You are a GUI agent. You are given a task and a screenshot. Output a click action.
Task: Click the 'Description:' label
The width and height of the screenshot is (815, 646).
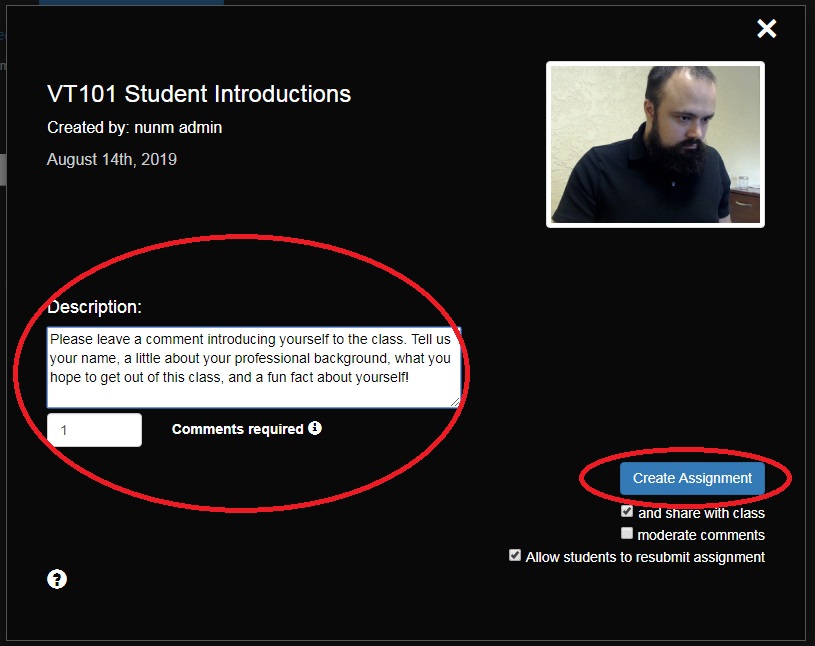pyautogui.click(x=95, y=307)
